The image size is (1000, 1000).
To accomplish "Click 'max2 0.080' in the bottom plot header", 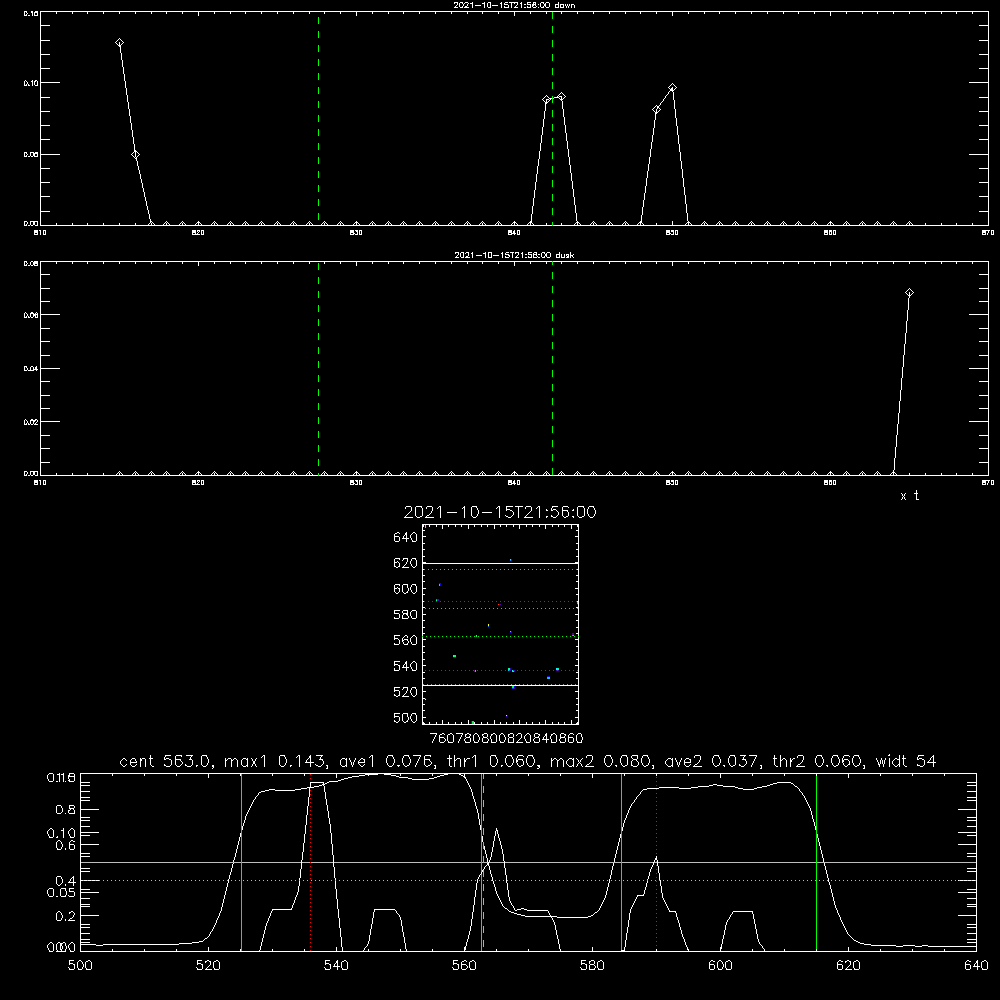I will (600, 761).
